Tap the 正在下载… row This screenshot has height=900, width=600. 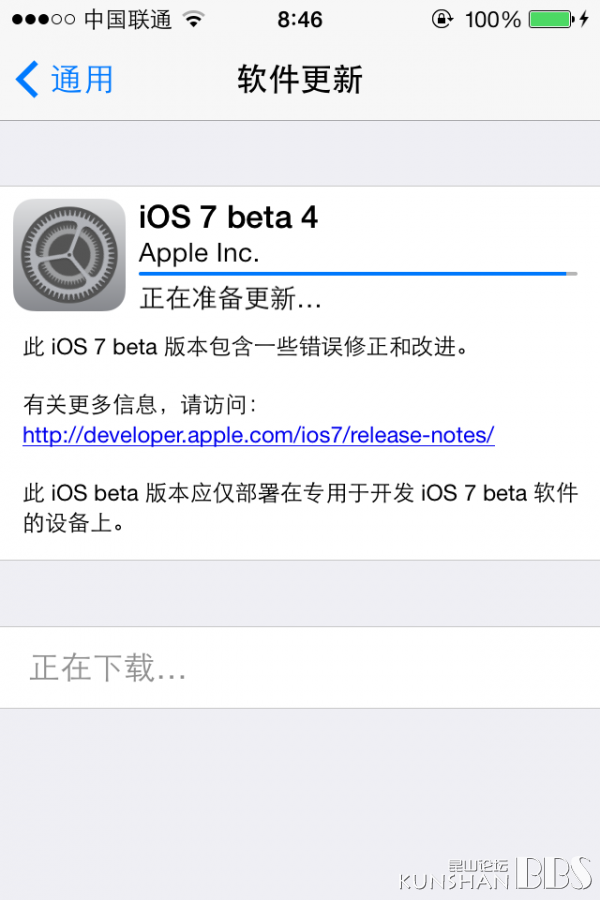300,668
